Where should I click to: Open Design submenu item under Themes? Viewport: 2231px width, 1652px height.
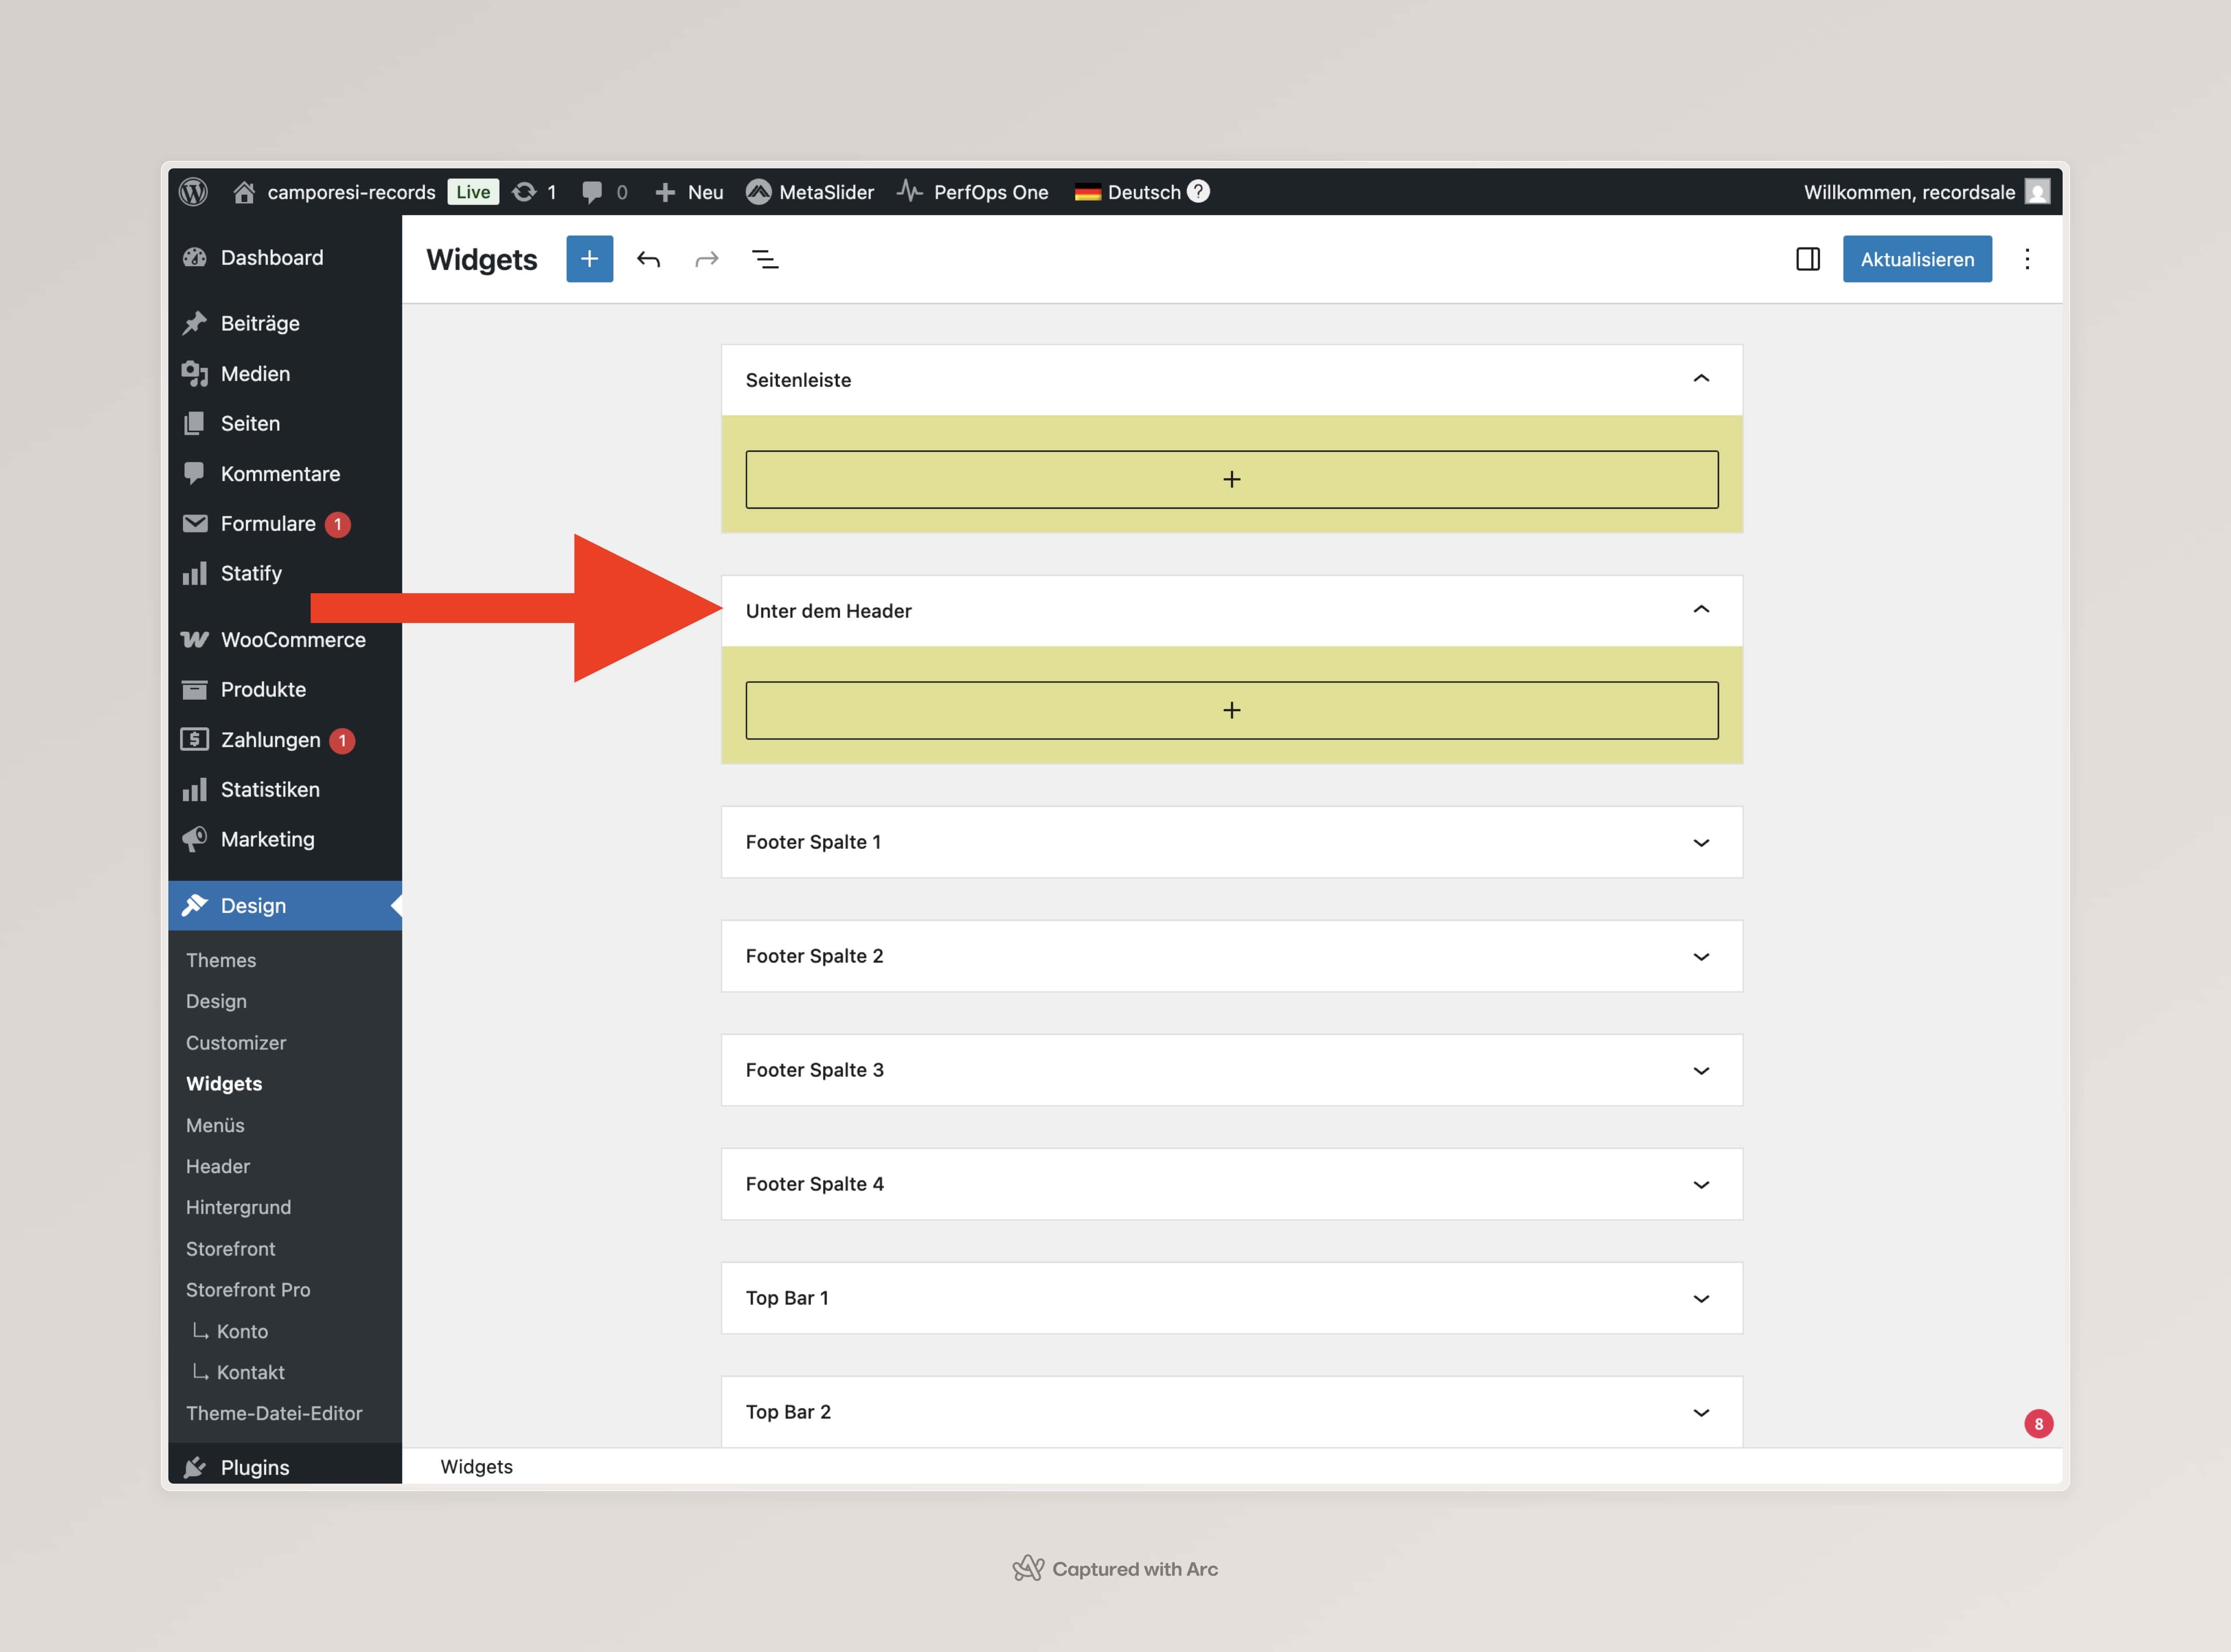click(216, 1001)
